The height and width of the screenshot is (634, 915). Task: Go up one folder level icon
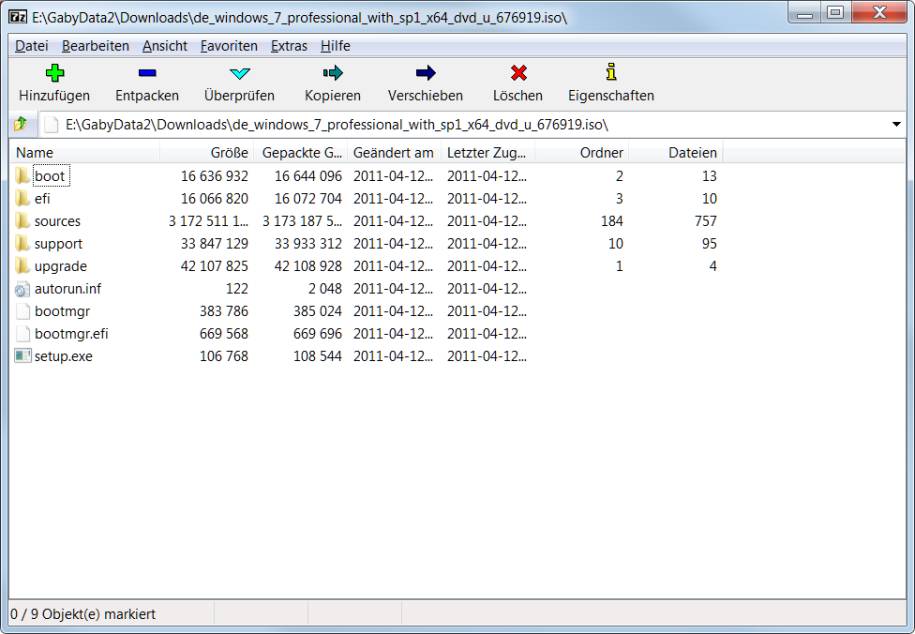click(20, 124)
